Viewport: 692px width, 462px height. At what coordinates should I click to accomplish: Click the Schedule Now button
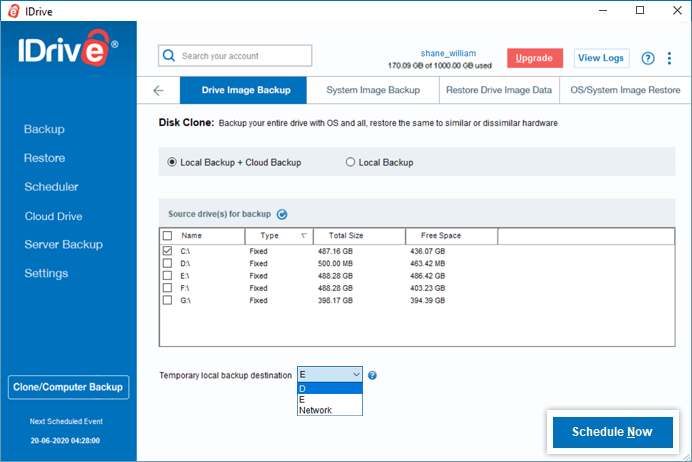613,432
